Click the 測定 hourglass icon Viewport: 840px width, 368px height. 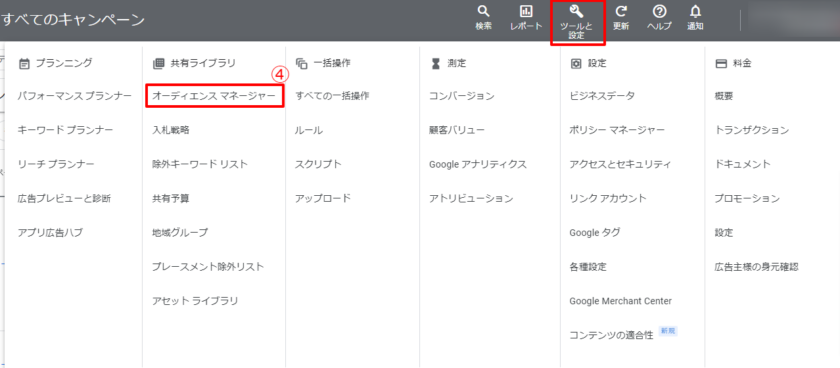click(x=435, y=64)
